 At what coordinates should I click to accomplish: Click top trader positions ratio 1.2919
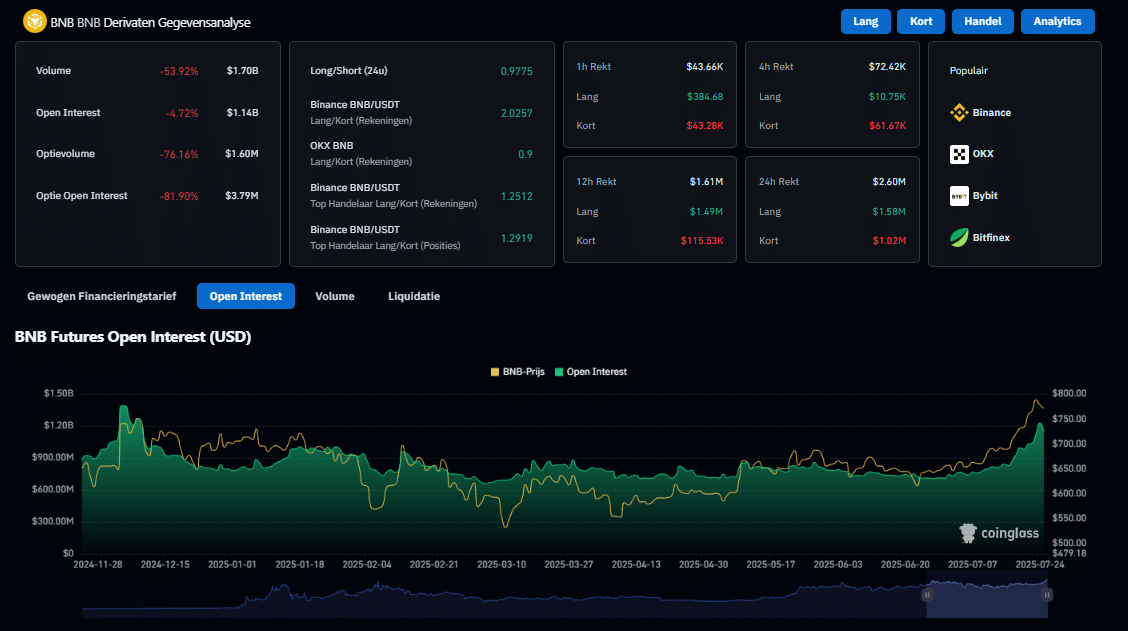pos(517,237)
